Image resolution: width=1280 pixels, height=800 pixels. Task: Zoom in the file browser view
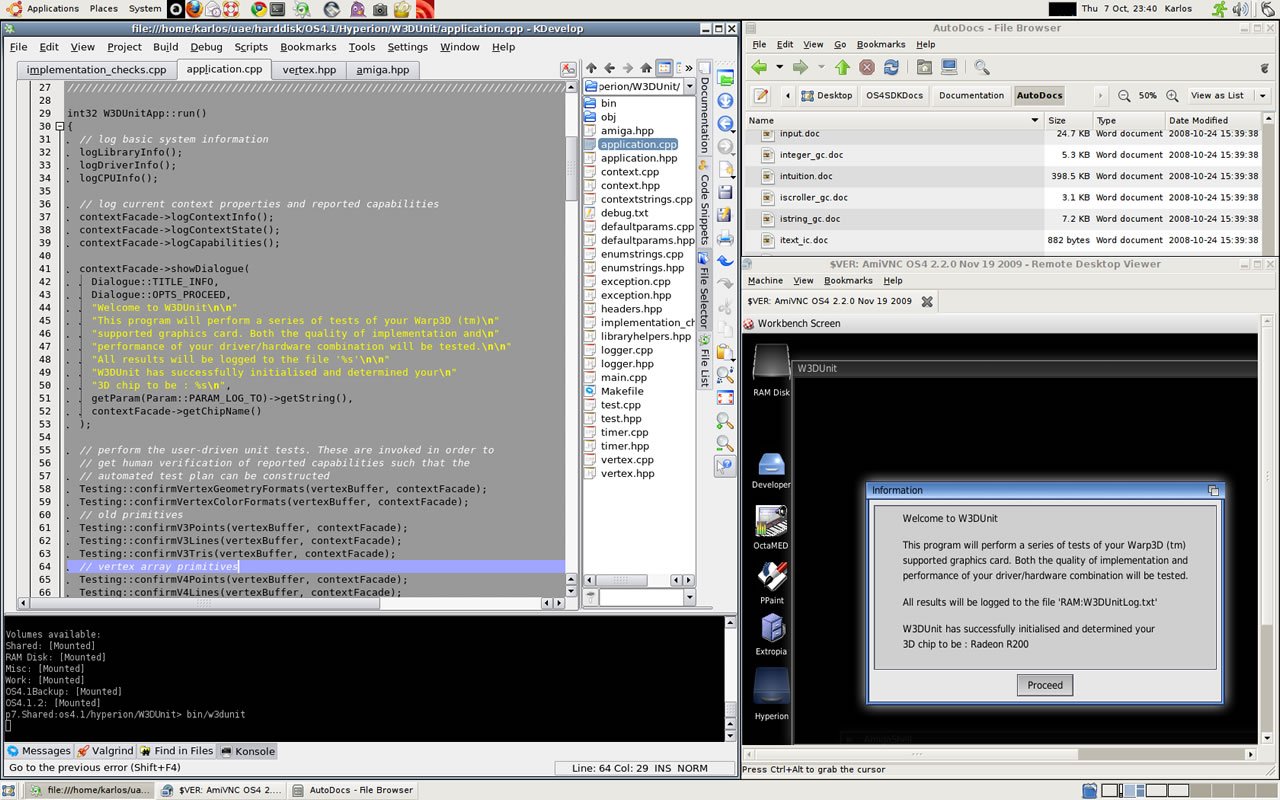(1172, 95)
